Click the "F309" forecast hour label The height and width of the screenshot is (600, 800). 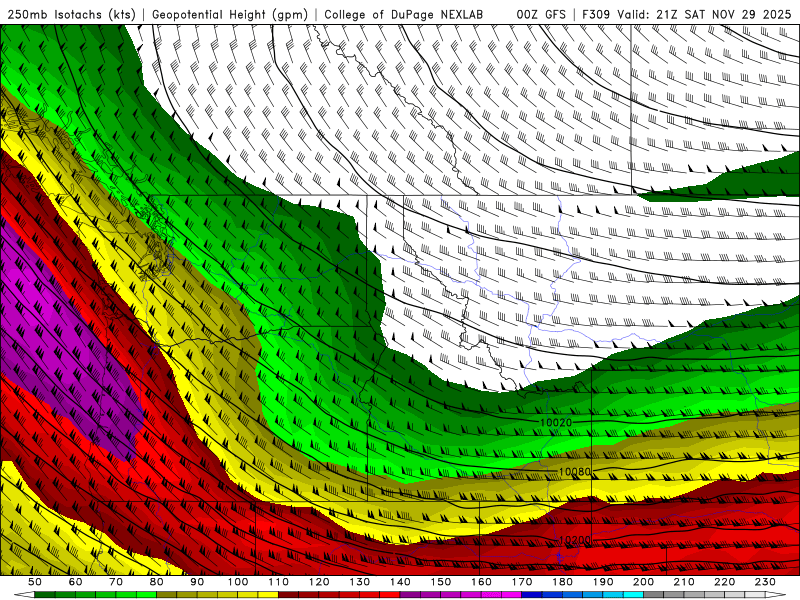[x=596, y=15]
